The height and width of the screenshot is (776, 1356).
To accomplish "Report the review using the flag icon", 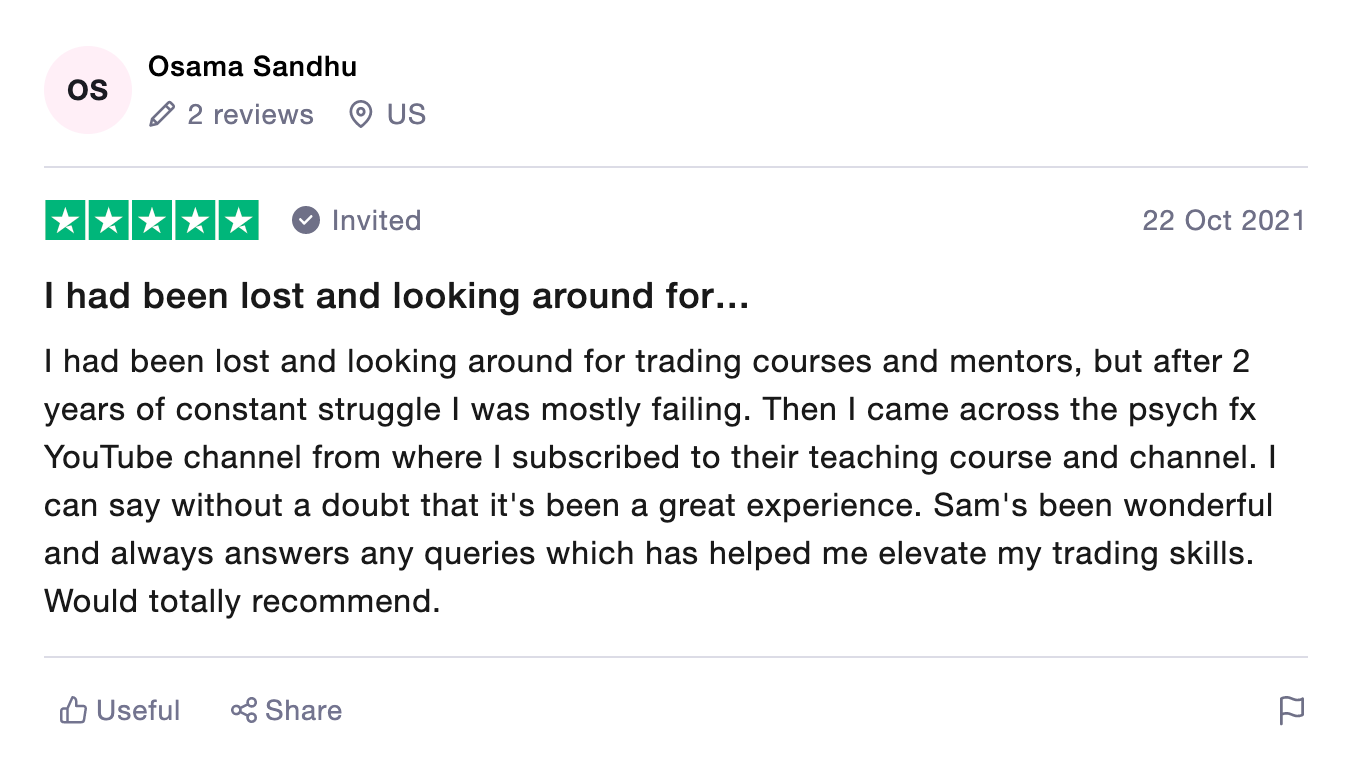I will 1292,711.
